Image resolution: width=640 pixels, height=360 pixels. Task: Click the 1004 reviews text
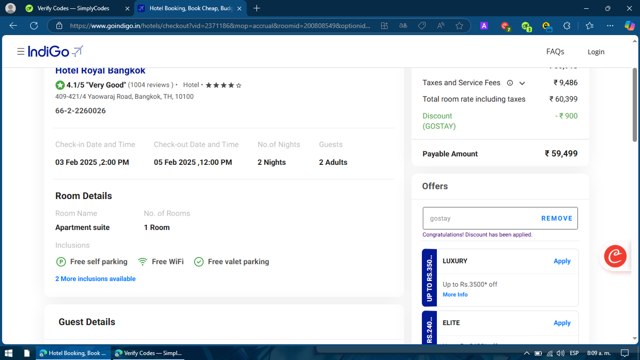151,85
